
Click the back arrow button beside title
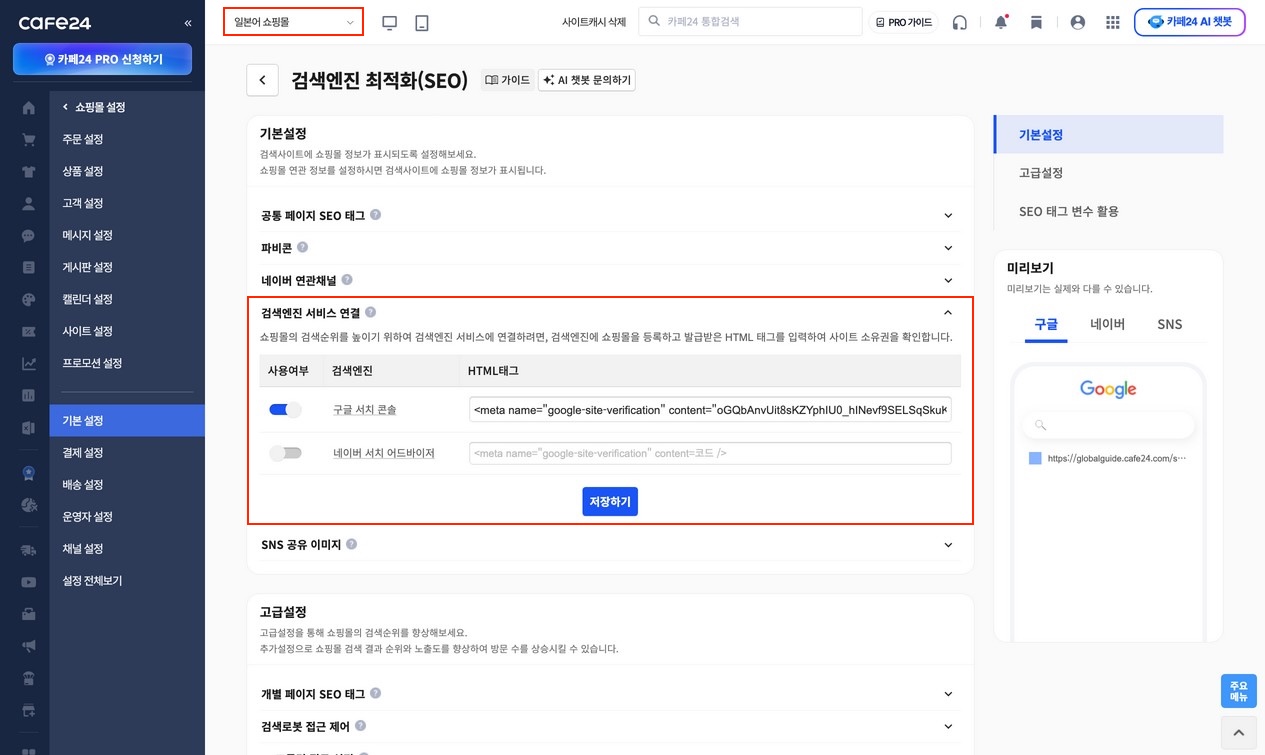point(262,80)
